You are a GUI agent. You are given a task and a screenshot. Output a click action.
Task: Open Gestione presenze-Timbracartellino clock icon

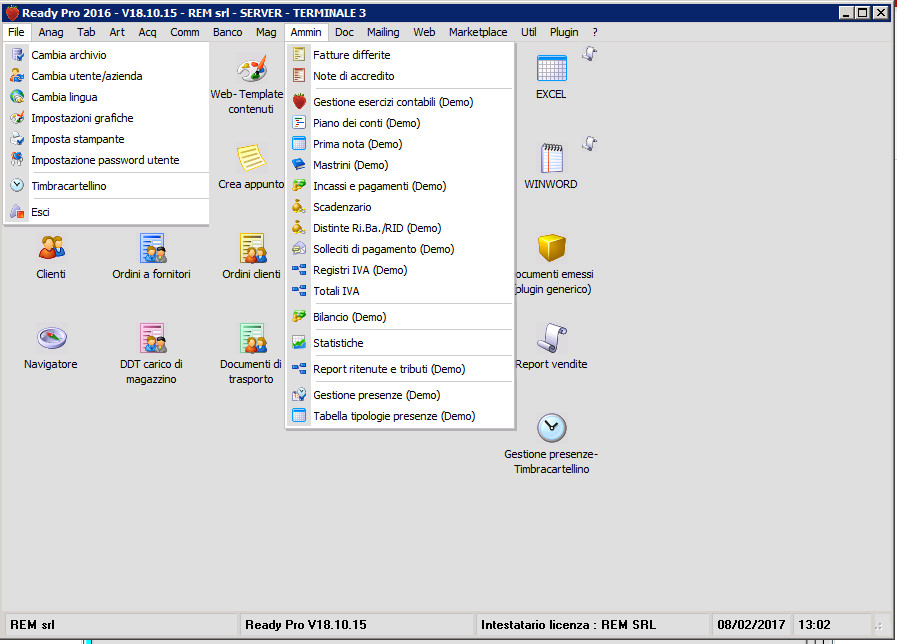(551, 428)
